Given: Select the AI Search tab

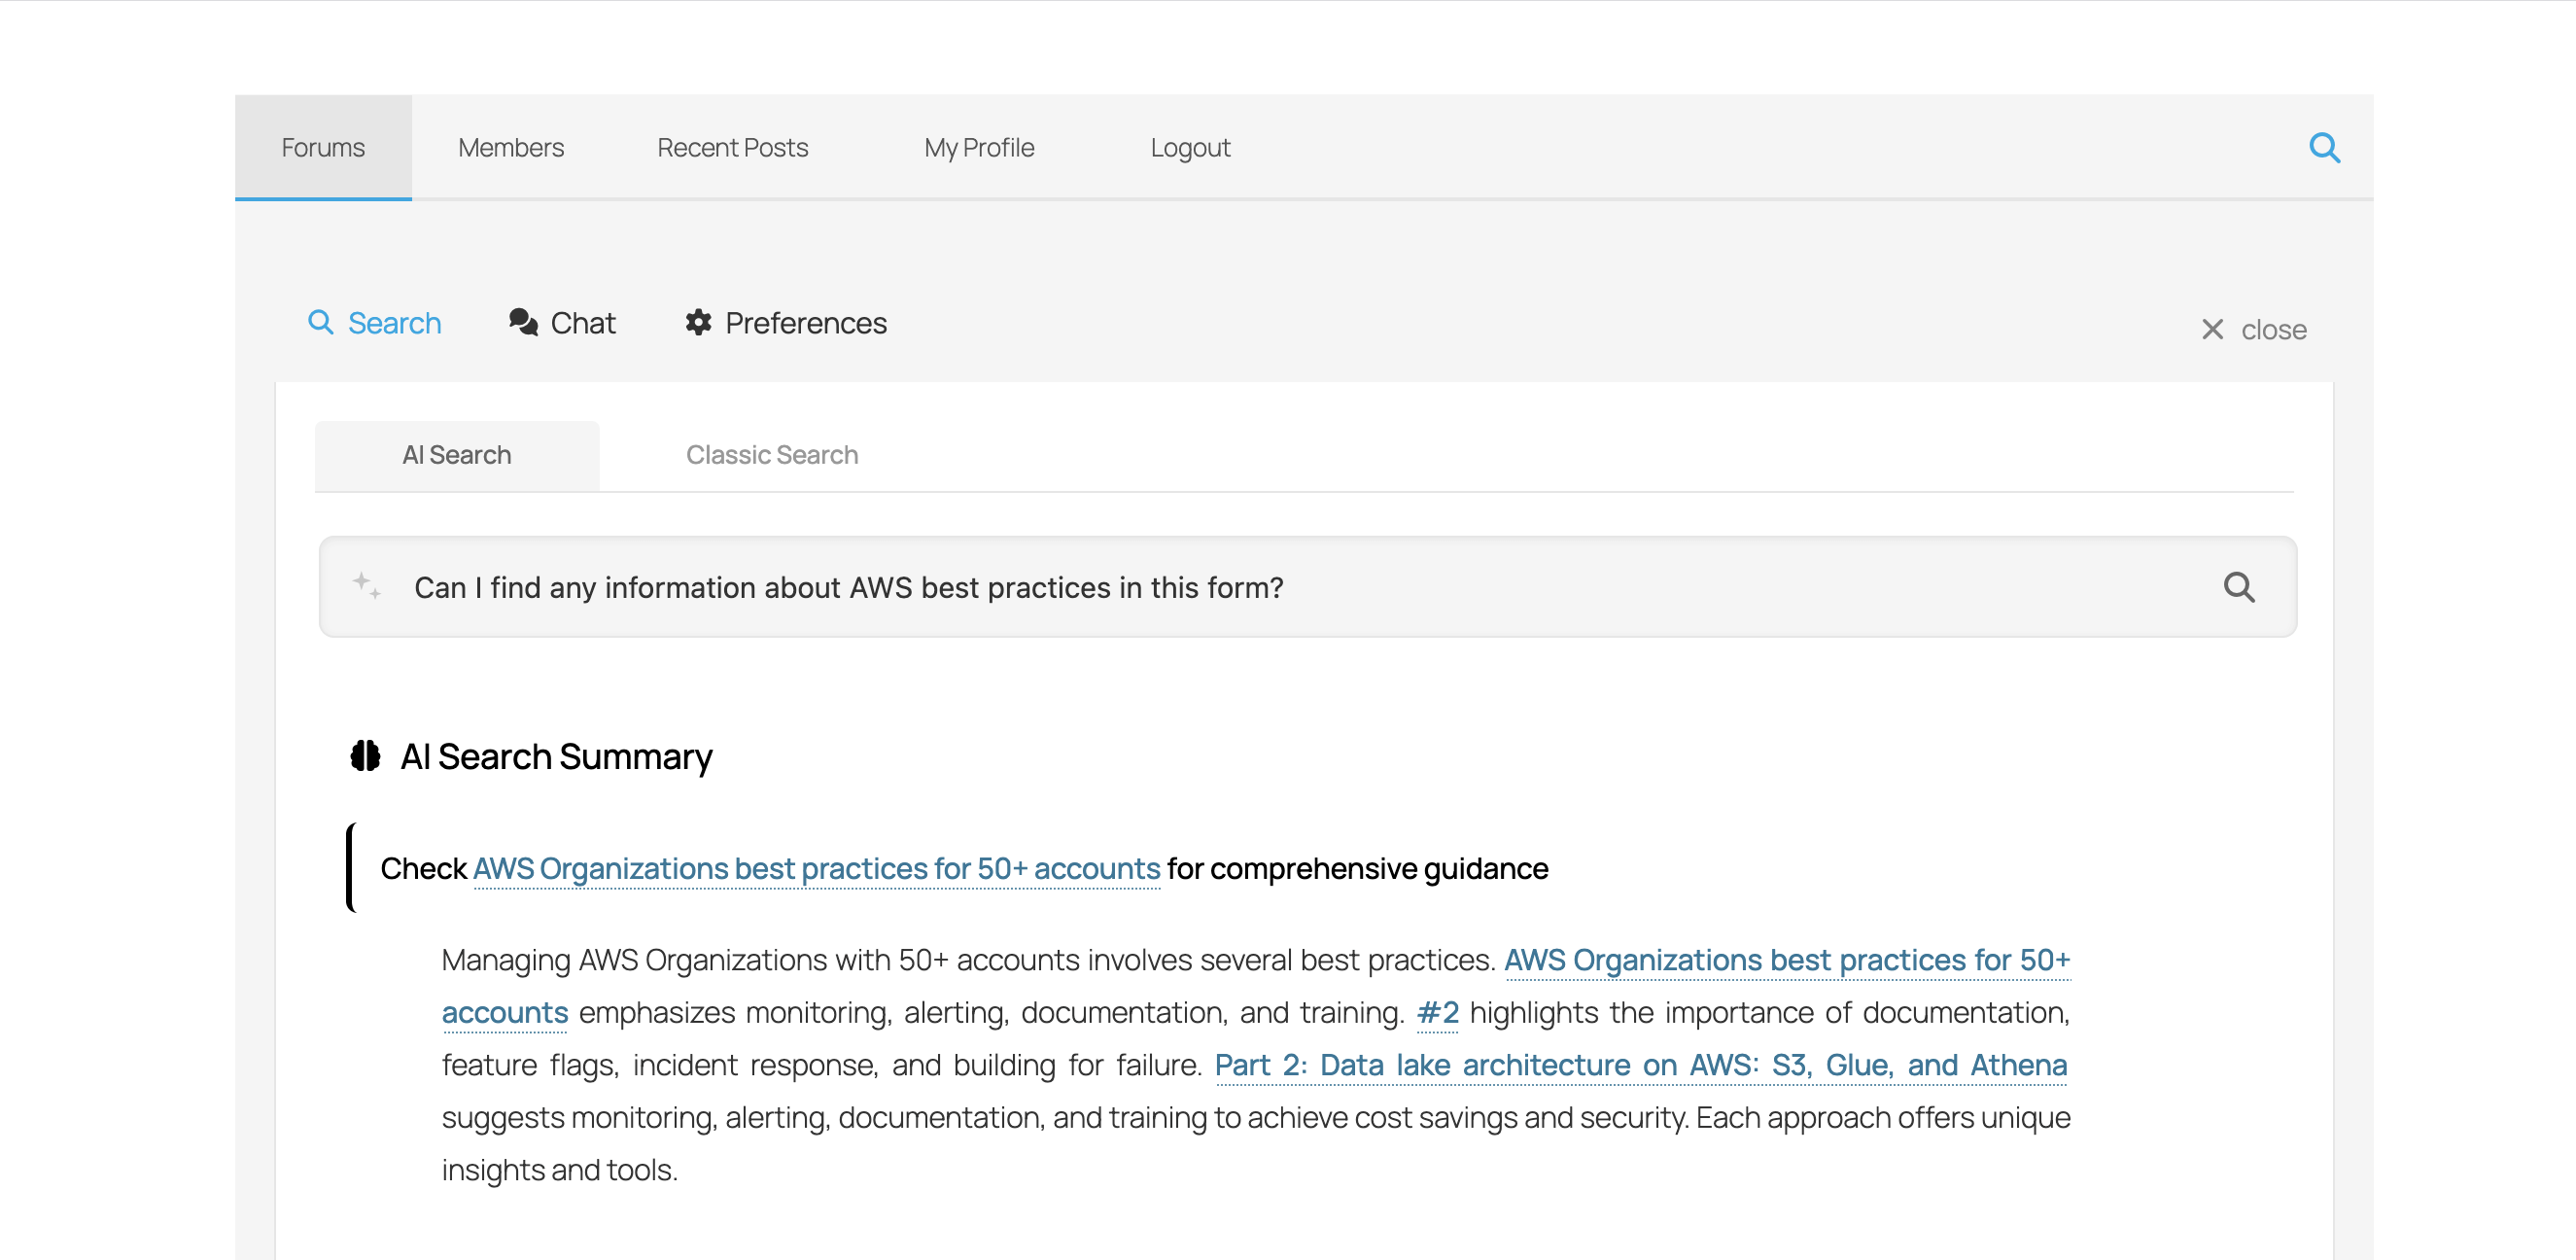Looking at the screenshot, I should coord(456,455).
